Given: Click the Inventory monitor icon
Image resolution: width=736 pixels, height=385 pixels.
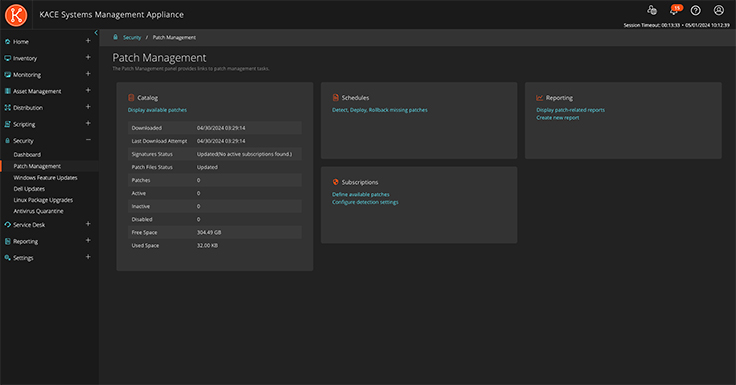Looking at the screenshot, I should [8, 58].
